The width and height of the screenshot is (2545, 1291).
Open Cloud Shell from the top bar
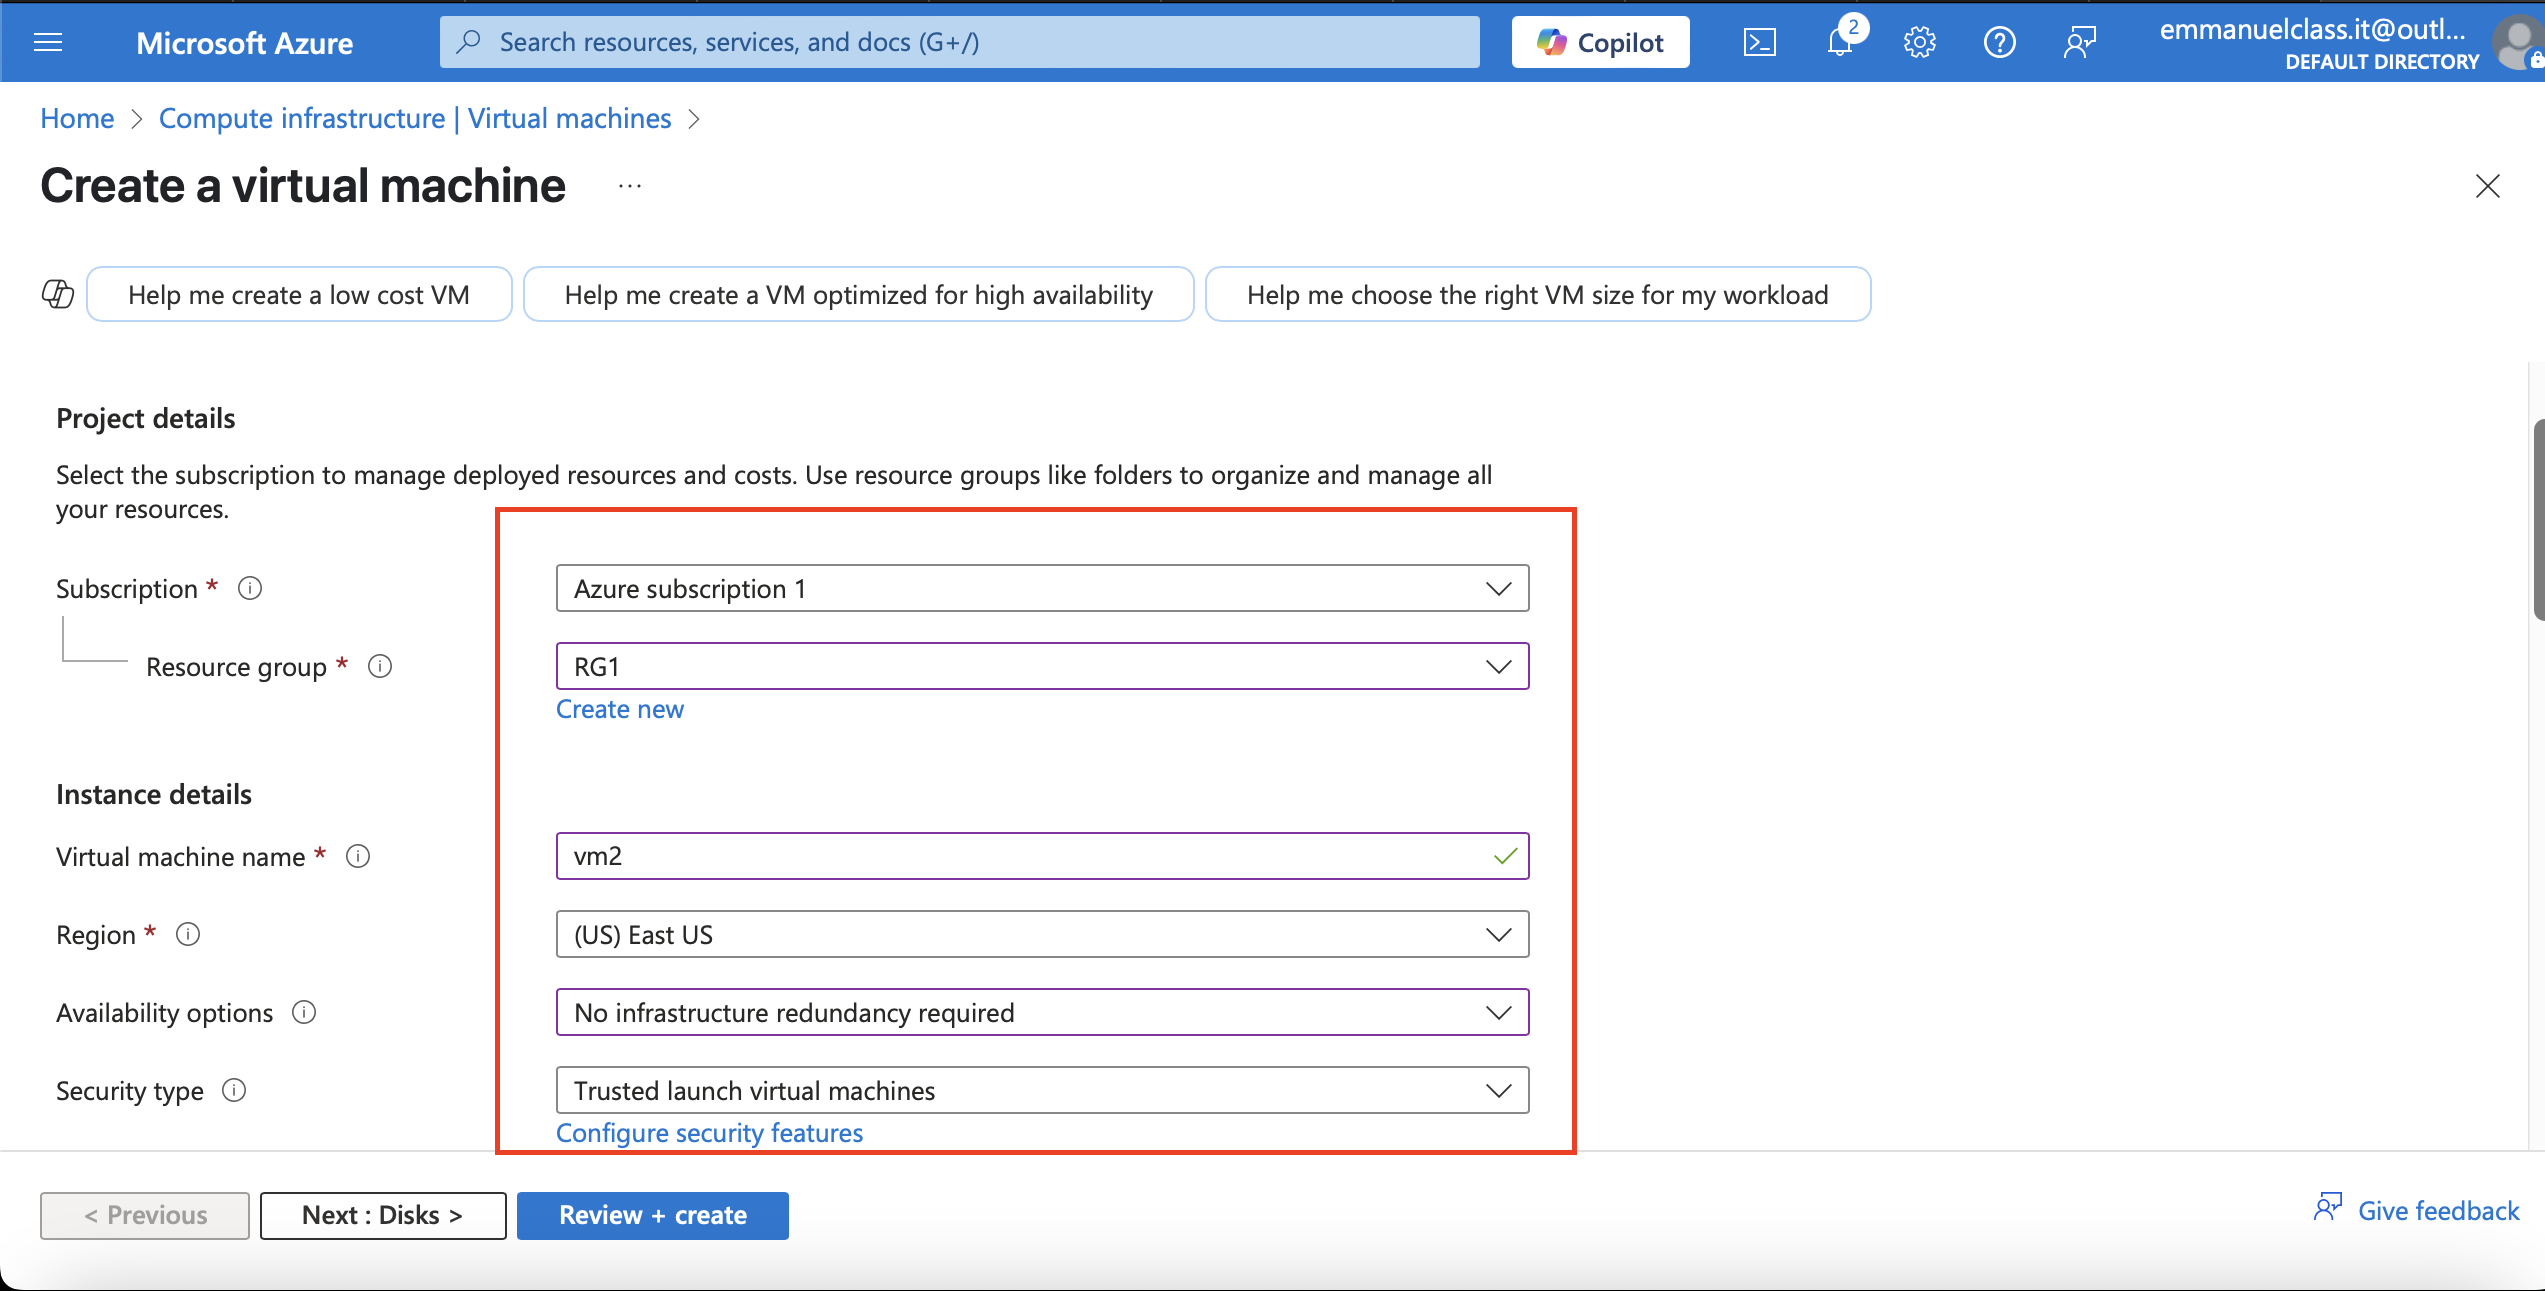pos(1760,42)
